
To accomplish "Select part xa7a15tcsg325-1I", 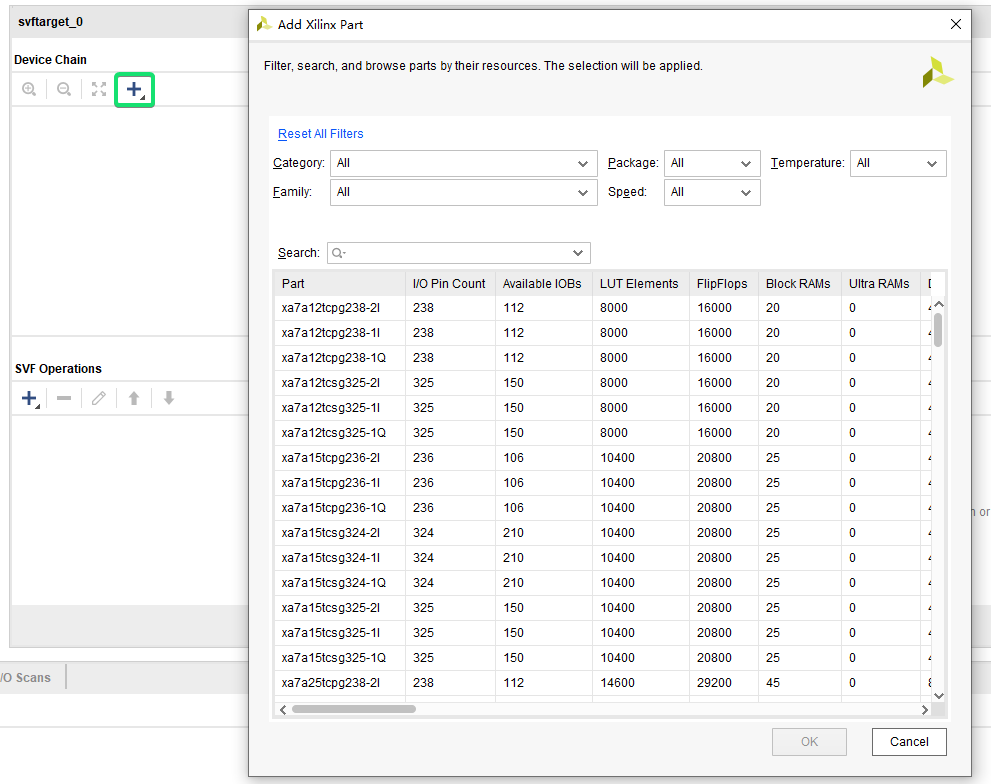I will click(602, 633).
